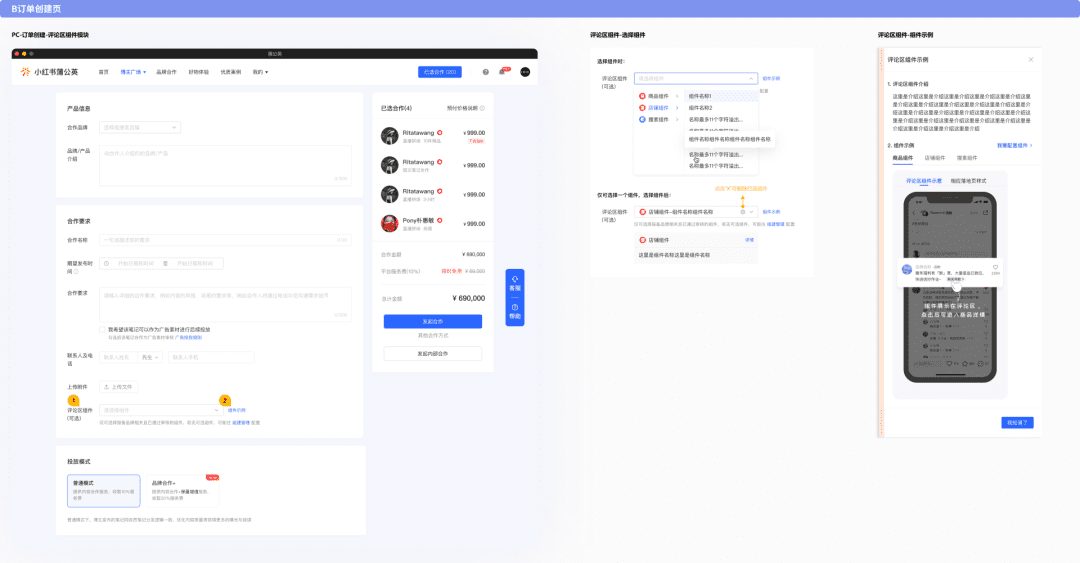The height and width of the screenshot is (563, 1080).
Task: Select the 品牌合作+ delivery mode card
Action: coord(183,491)
